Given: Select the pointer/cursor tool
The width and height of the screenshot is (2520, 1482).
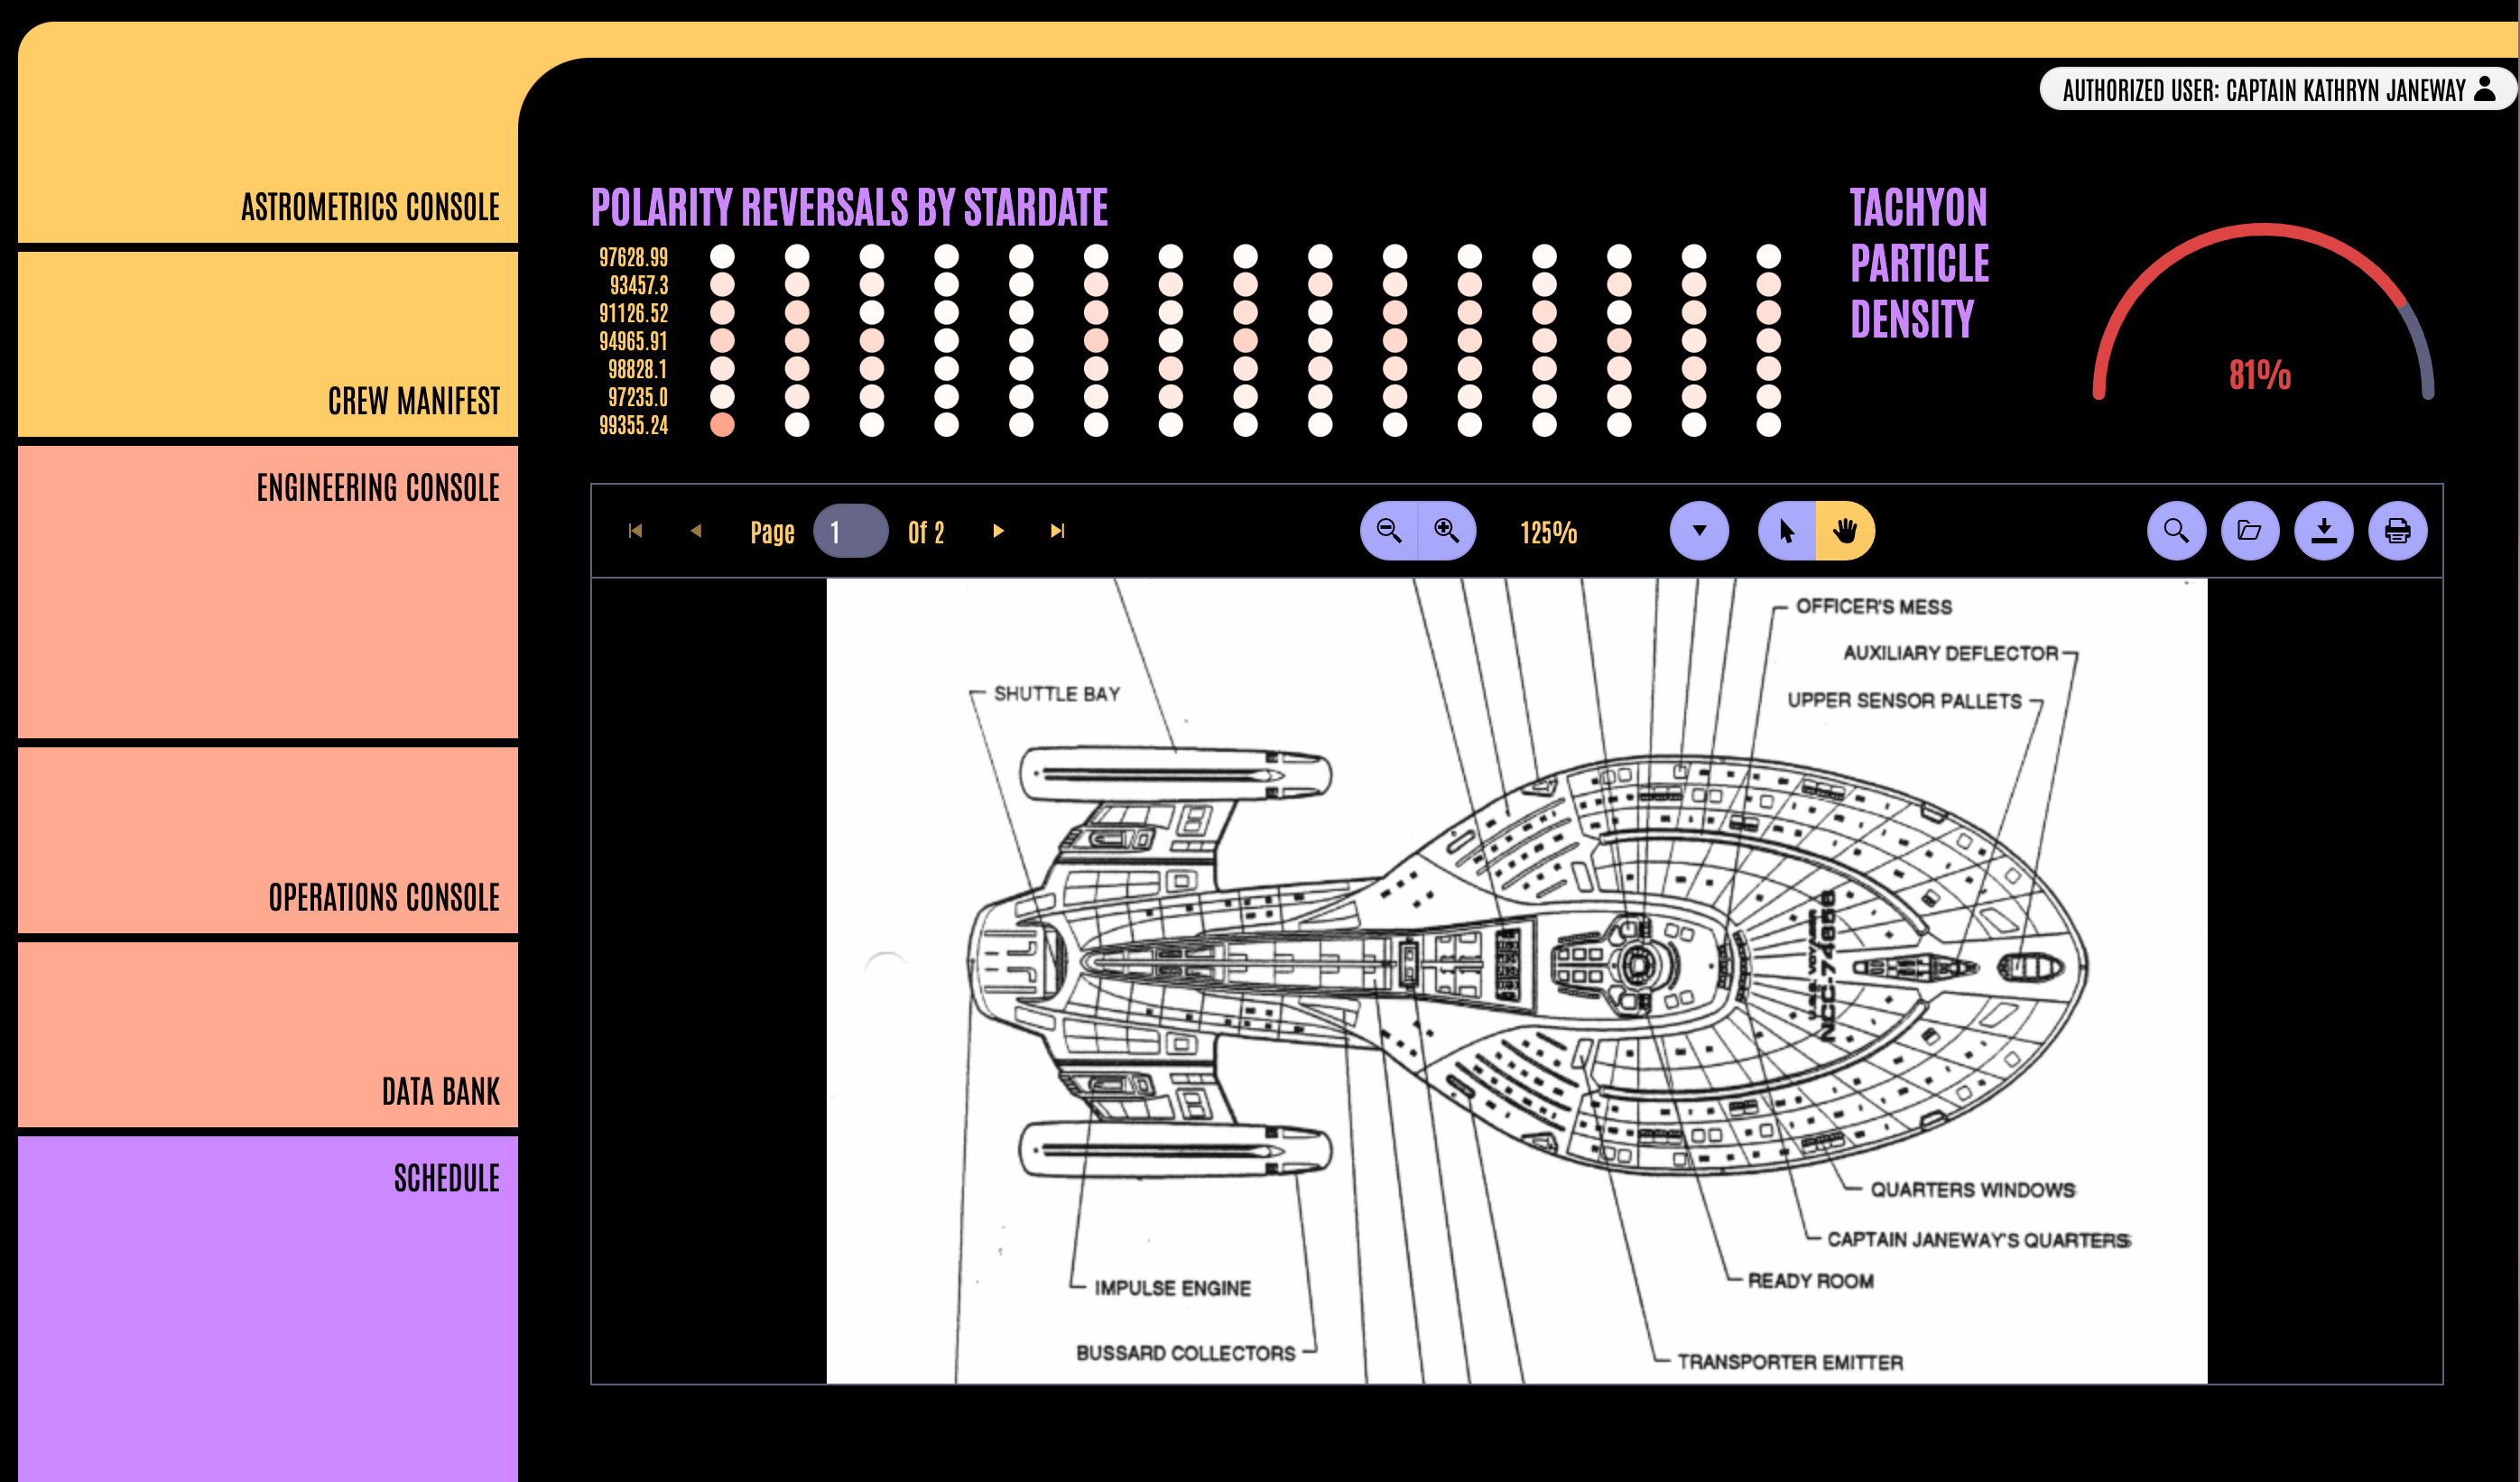Looking at the screenshot, I should coord(1788,531).
